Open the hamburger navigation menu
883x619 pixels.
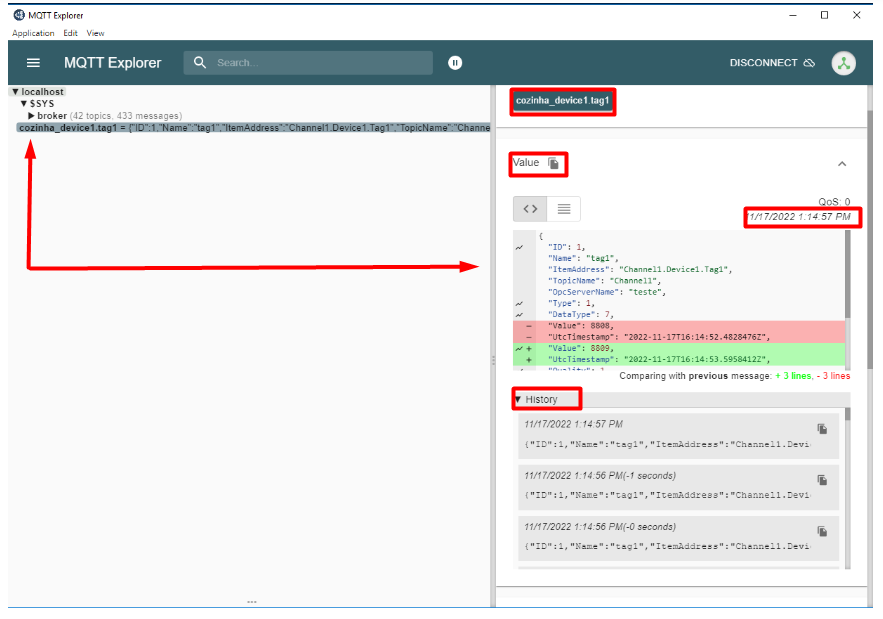[x=33, y=63]
